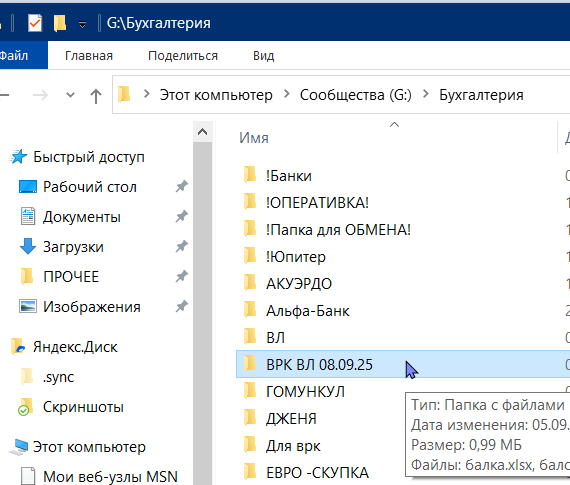570x485 pixels.
Task: Expand the chevron before Этот компьютер
Action: click(x=146, y=94)
